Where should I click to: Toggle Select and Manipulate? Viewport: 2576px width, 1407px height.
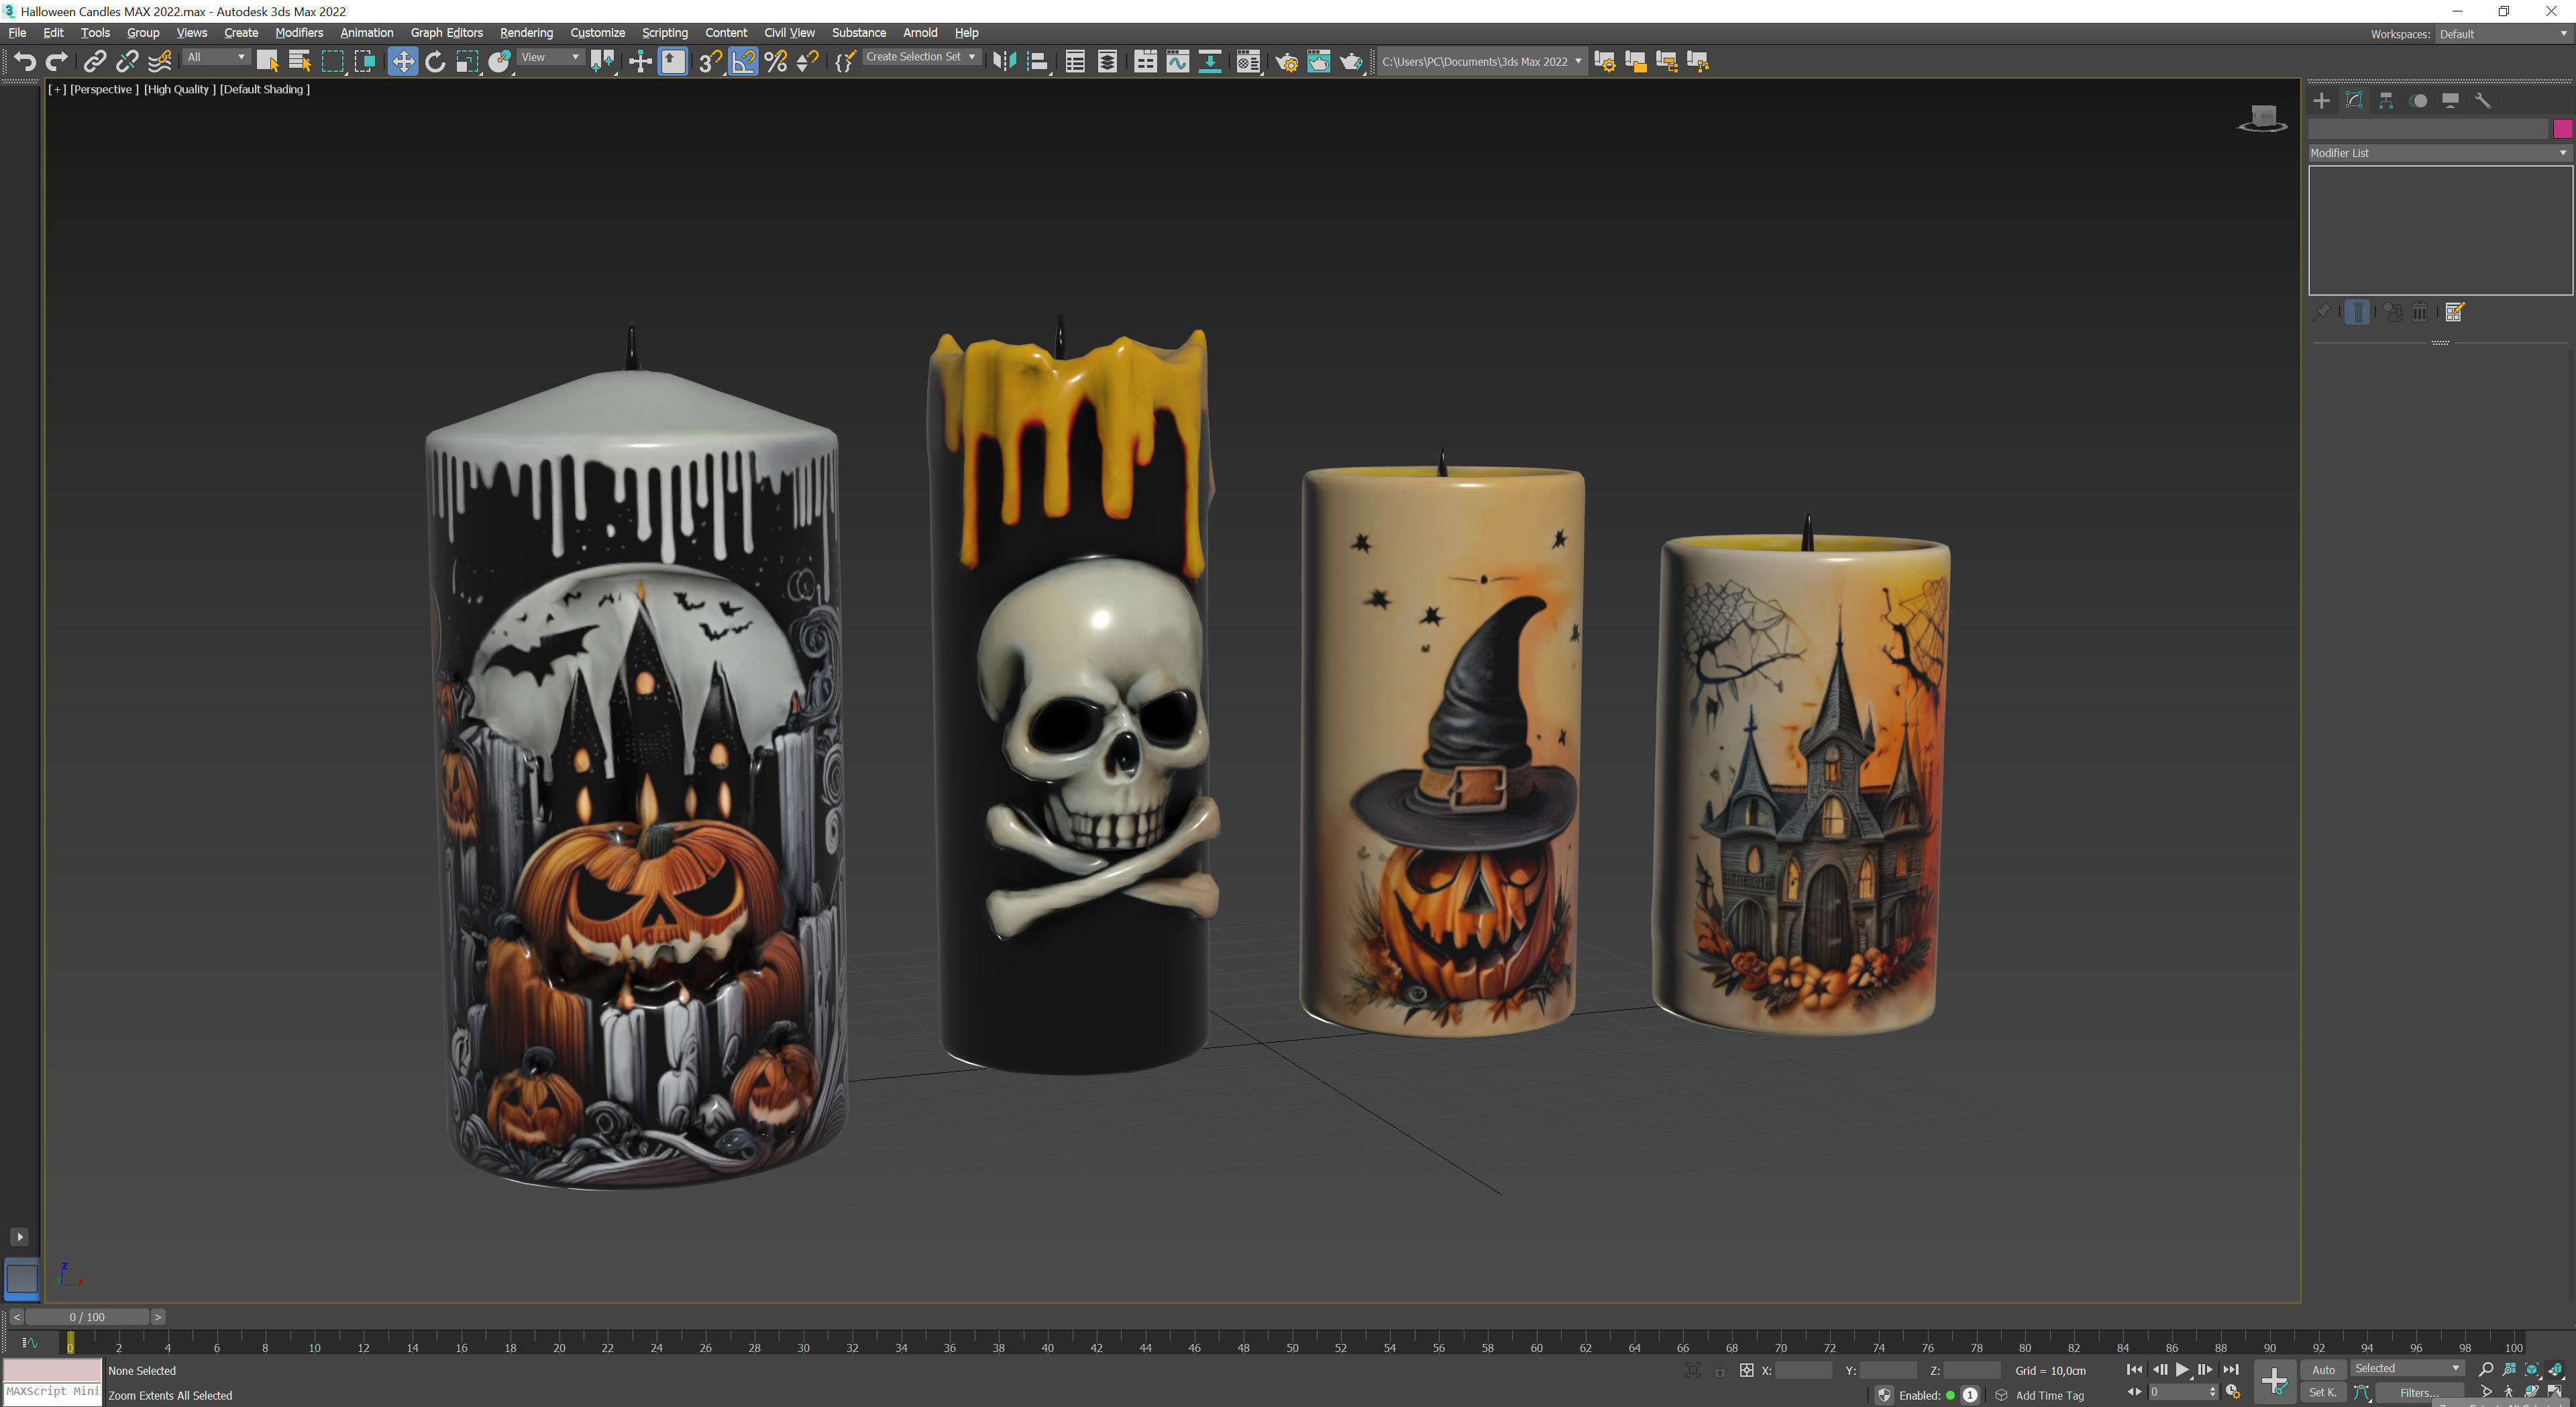coord(640,62)
